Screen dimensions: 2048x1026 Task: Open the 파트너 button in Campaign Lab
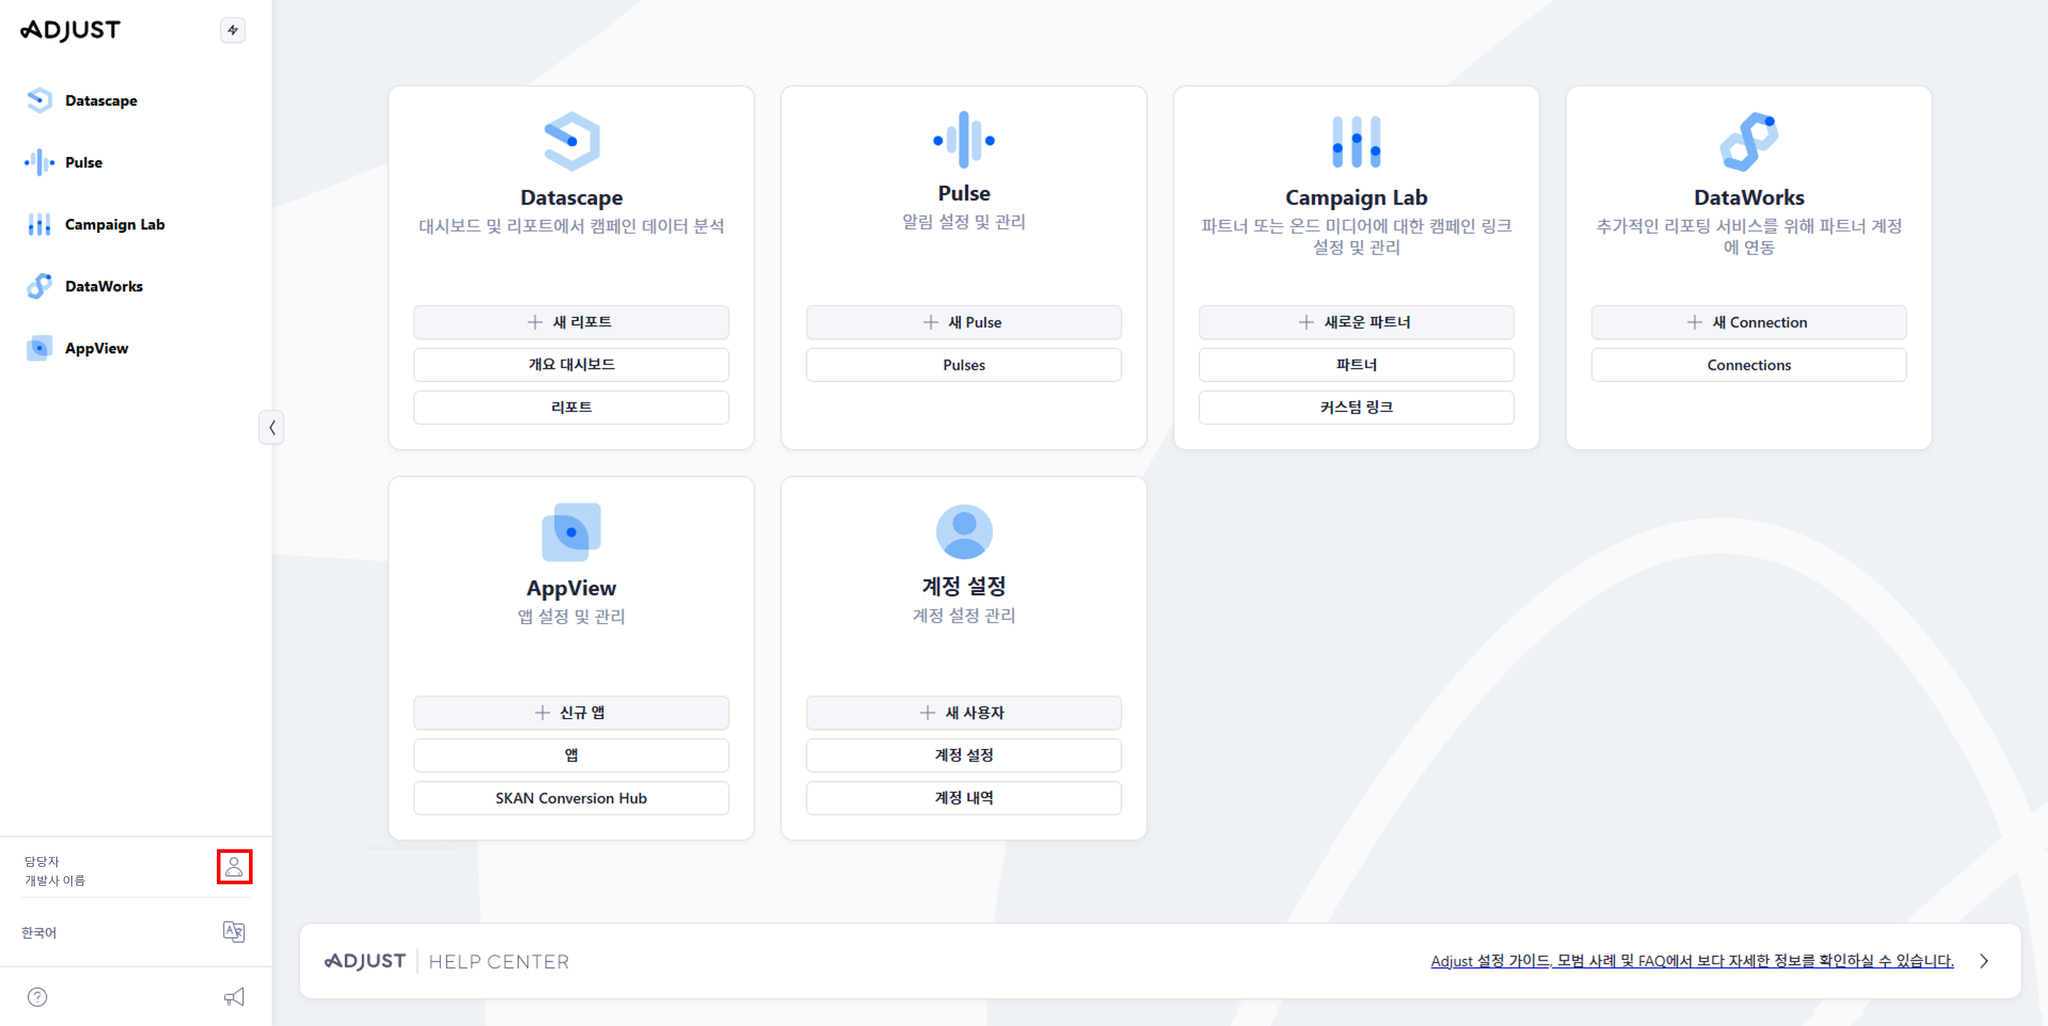coord(1356,365)
